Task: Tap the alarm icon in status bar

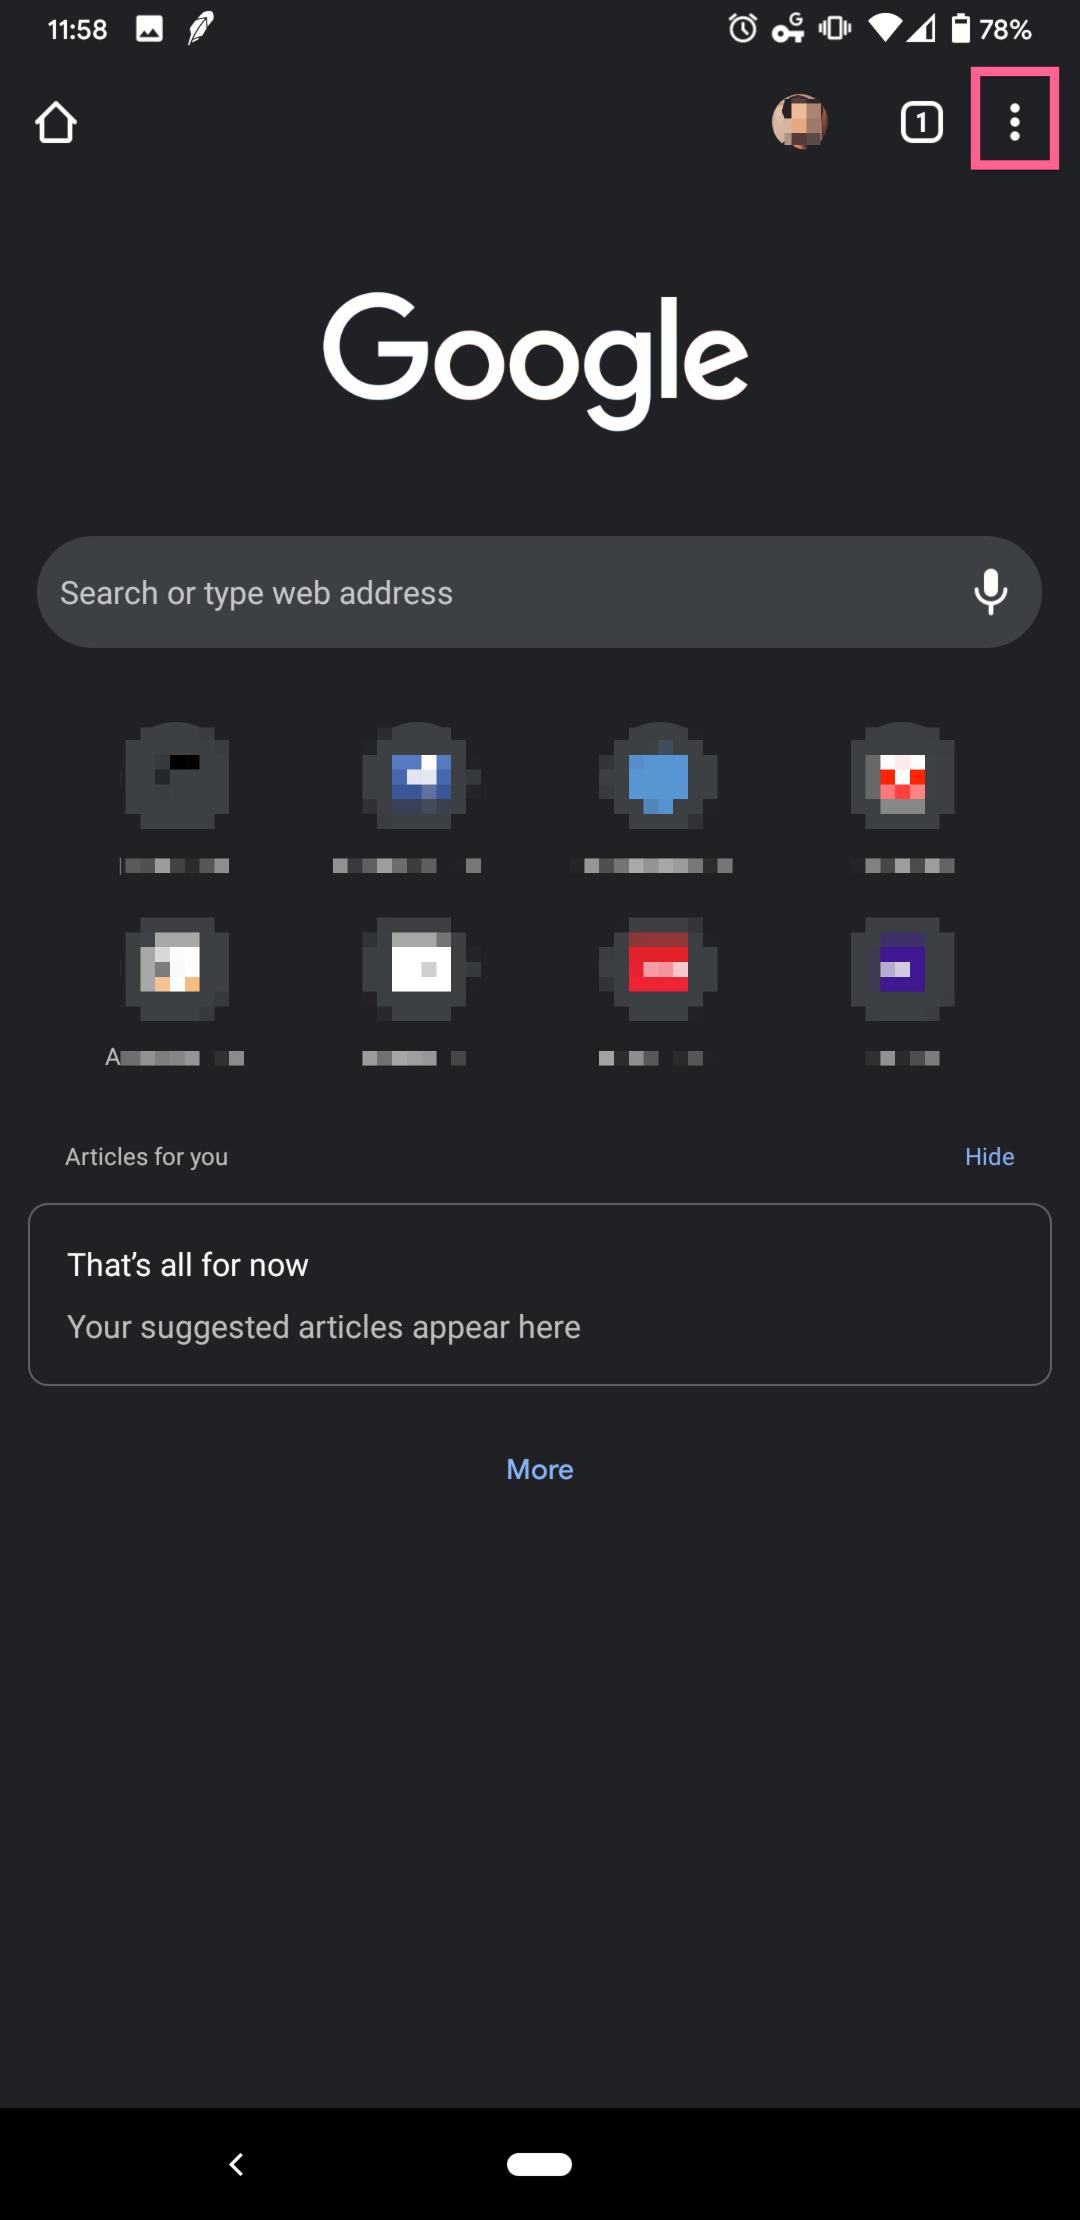Action: tap(742, 28)
